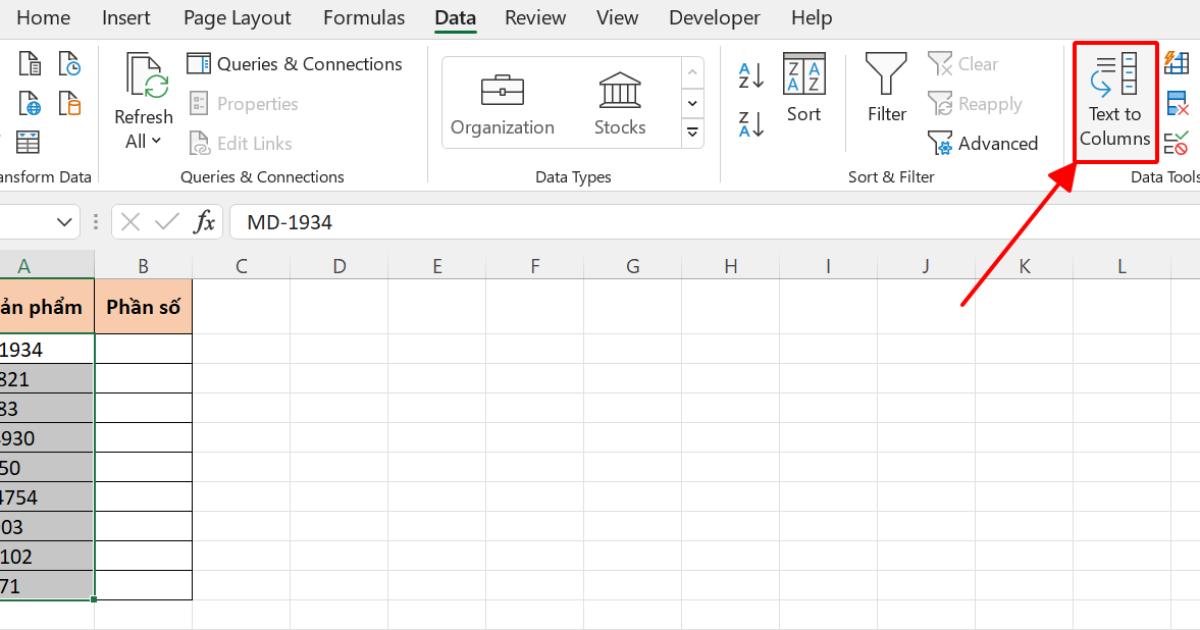The height and width of the screenshot is (630, 1200).
Task: Open the Flash Fill tool
Action: pyautogui.click(x=1177, y=62)
